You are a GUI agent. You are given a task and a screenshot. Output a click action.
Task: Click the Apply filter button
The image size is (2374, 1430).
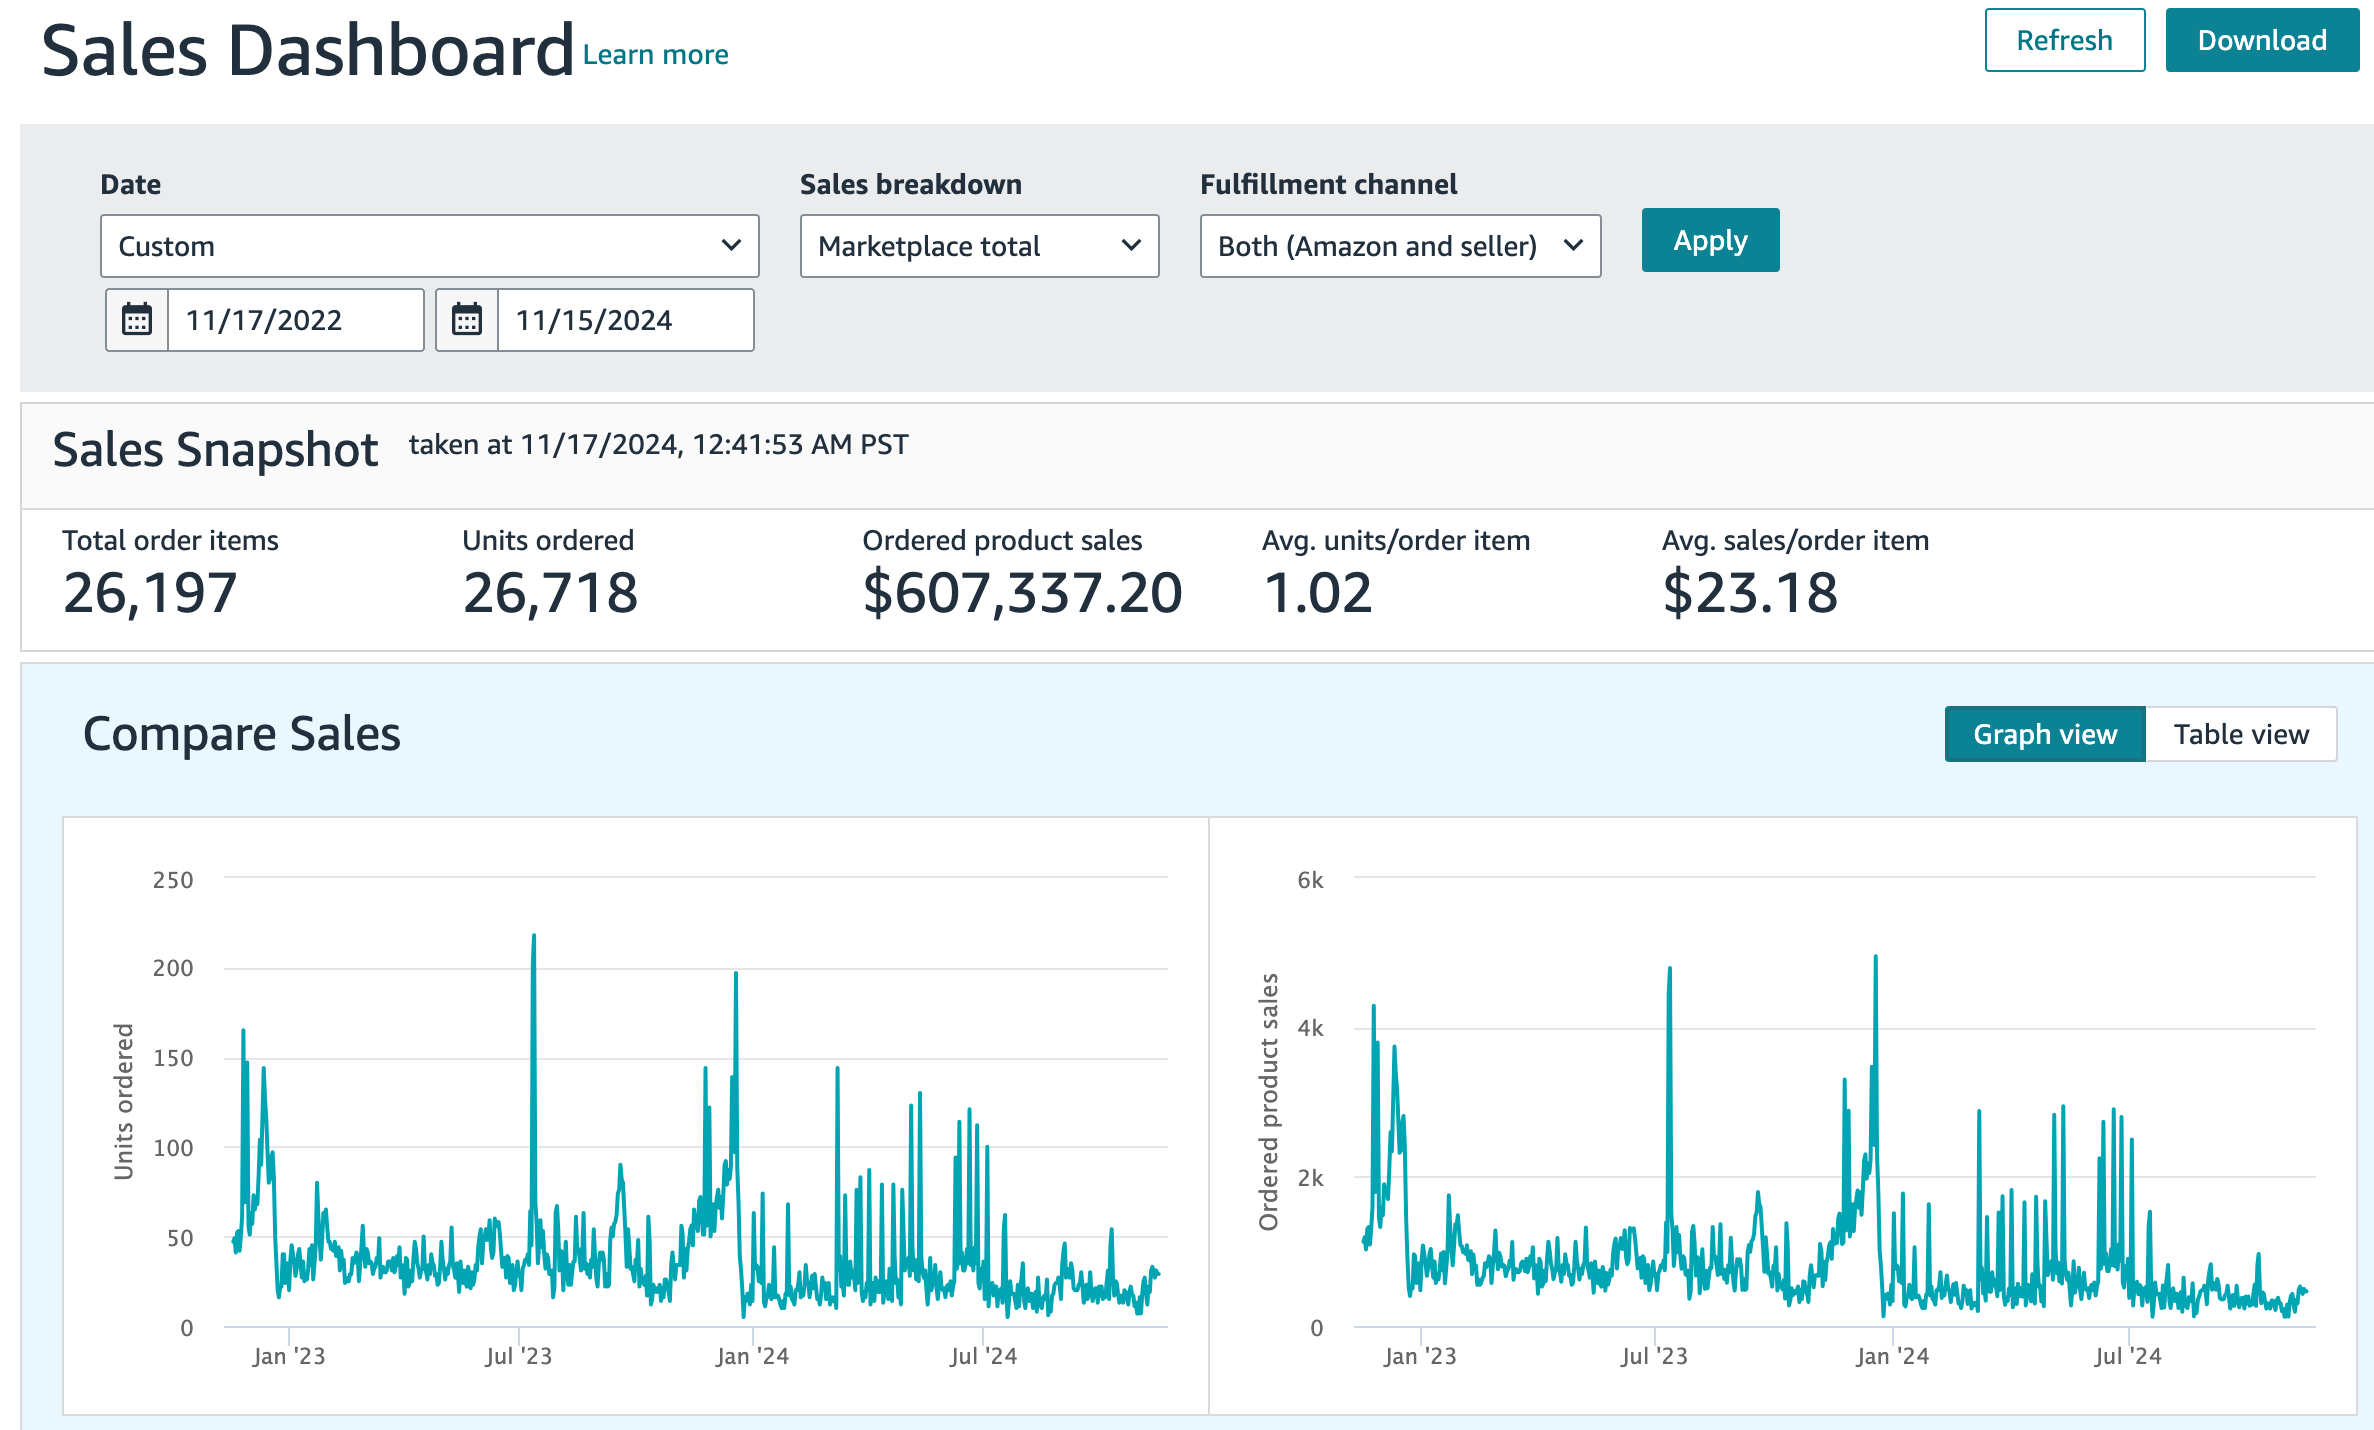[1710, 240]
